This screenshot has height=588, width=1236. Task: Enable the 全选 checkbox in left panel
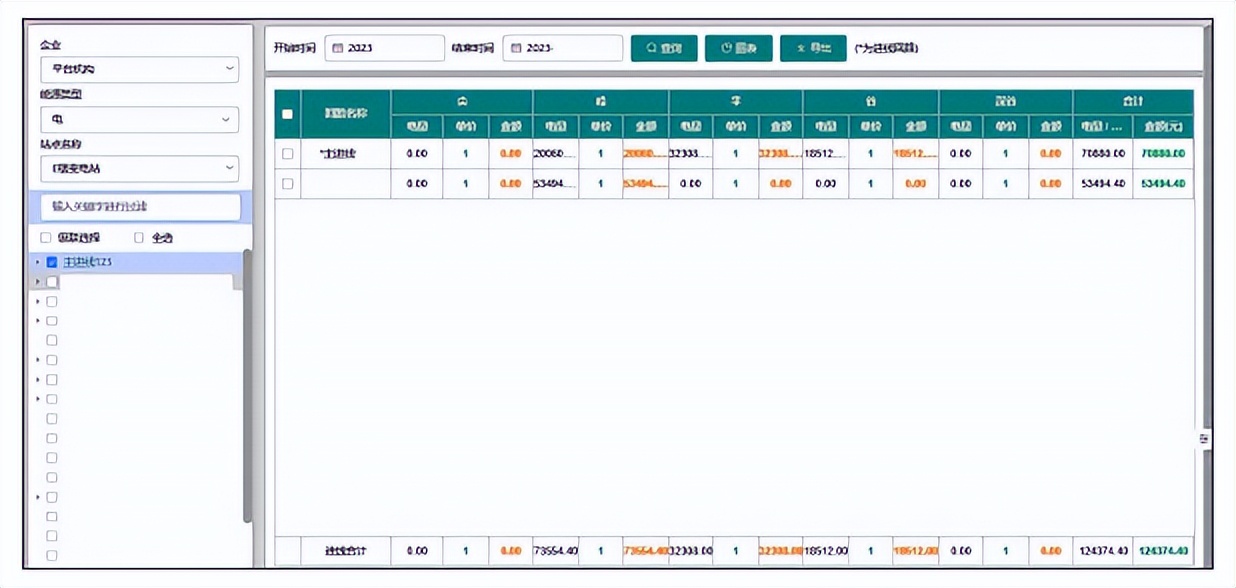click(139, 238)
